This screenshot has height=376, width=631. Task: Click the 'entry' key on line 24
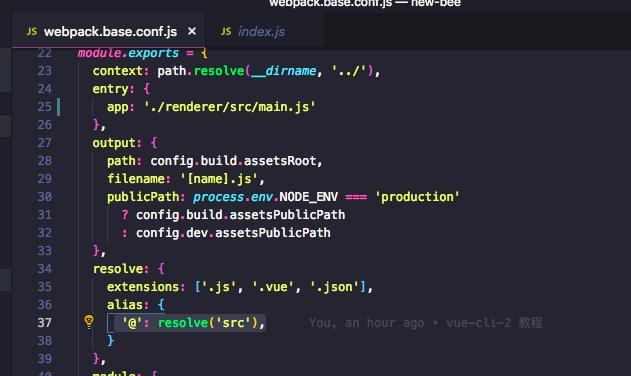(x=110, y=89)
